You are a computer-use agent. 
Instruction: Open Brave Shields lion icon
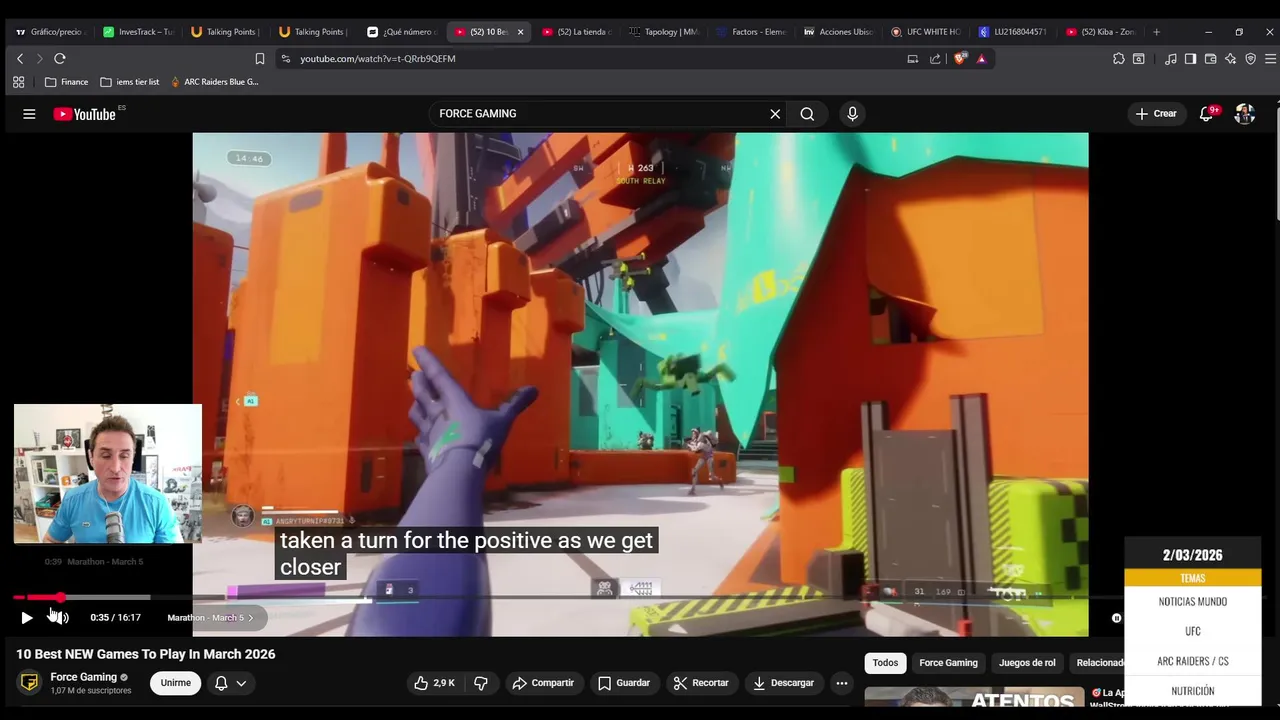tap(960, 59)
